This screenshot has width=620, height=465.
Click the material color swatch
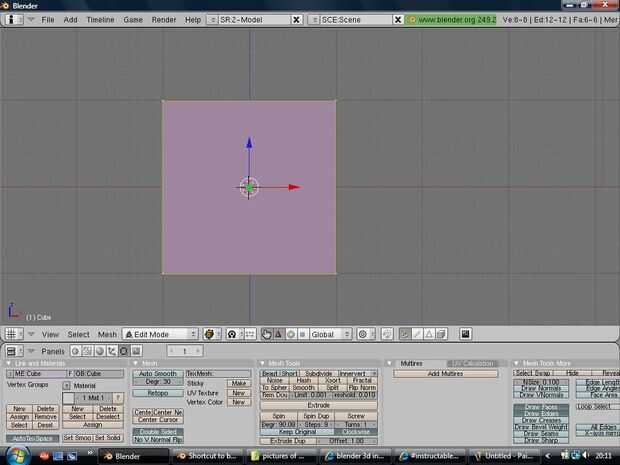click(68, 398)
